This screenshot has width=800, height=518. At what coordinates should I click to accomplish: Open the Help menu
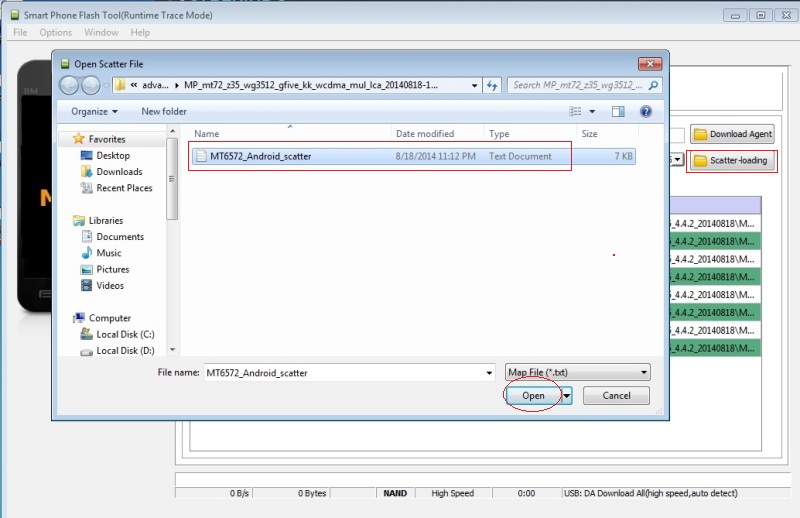140,32
